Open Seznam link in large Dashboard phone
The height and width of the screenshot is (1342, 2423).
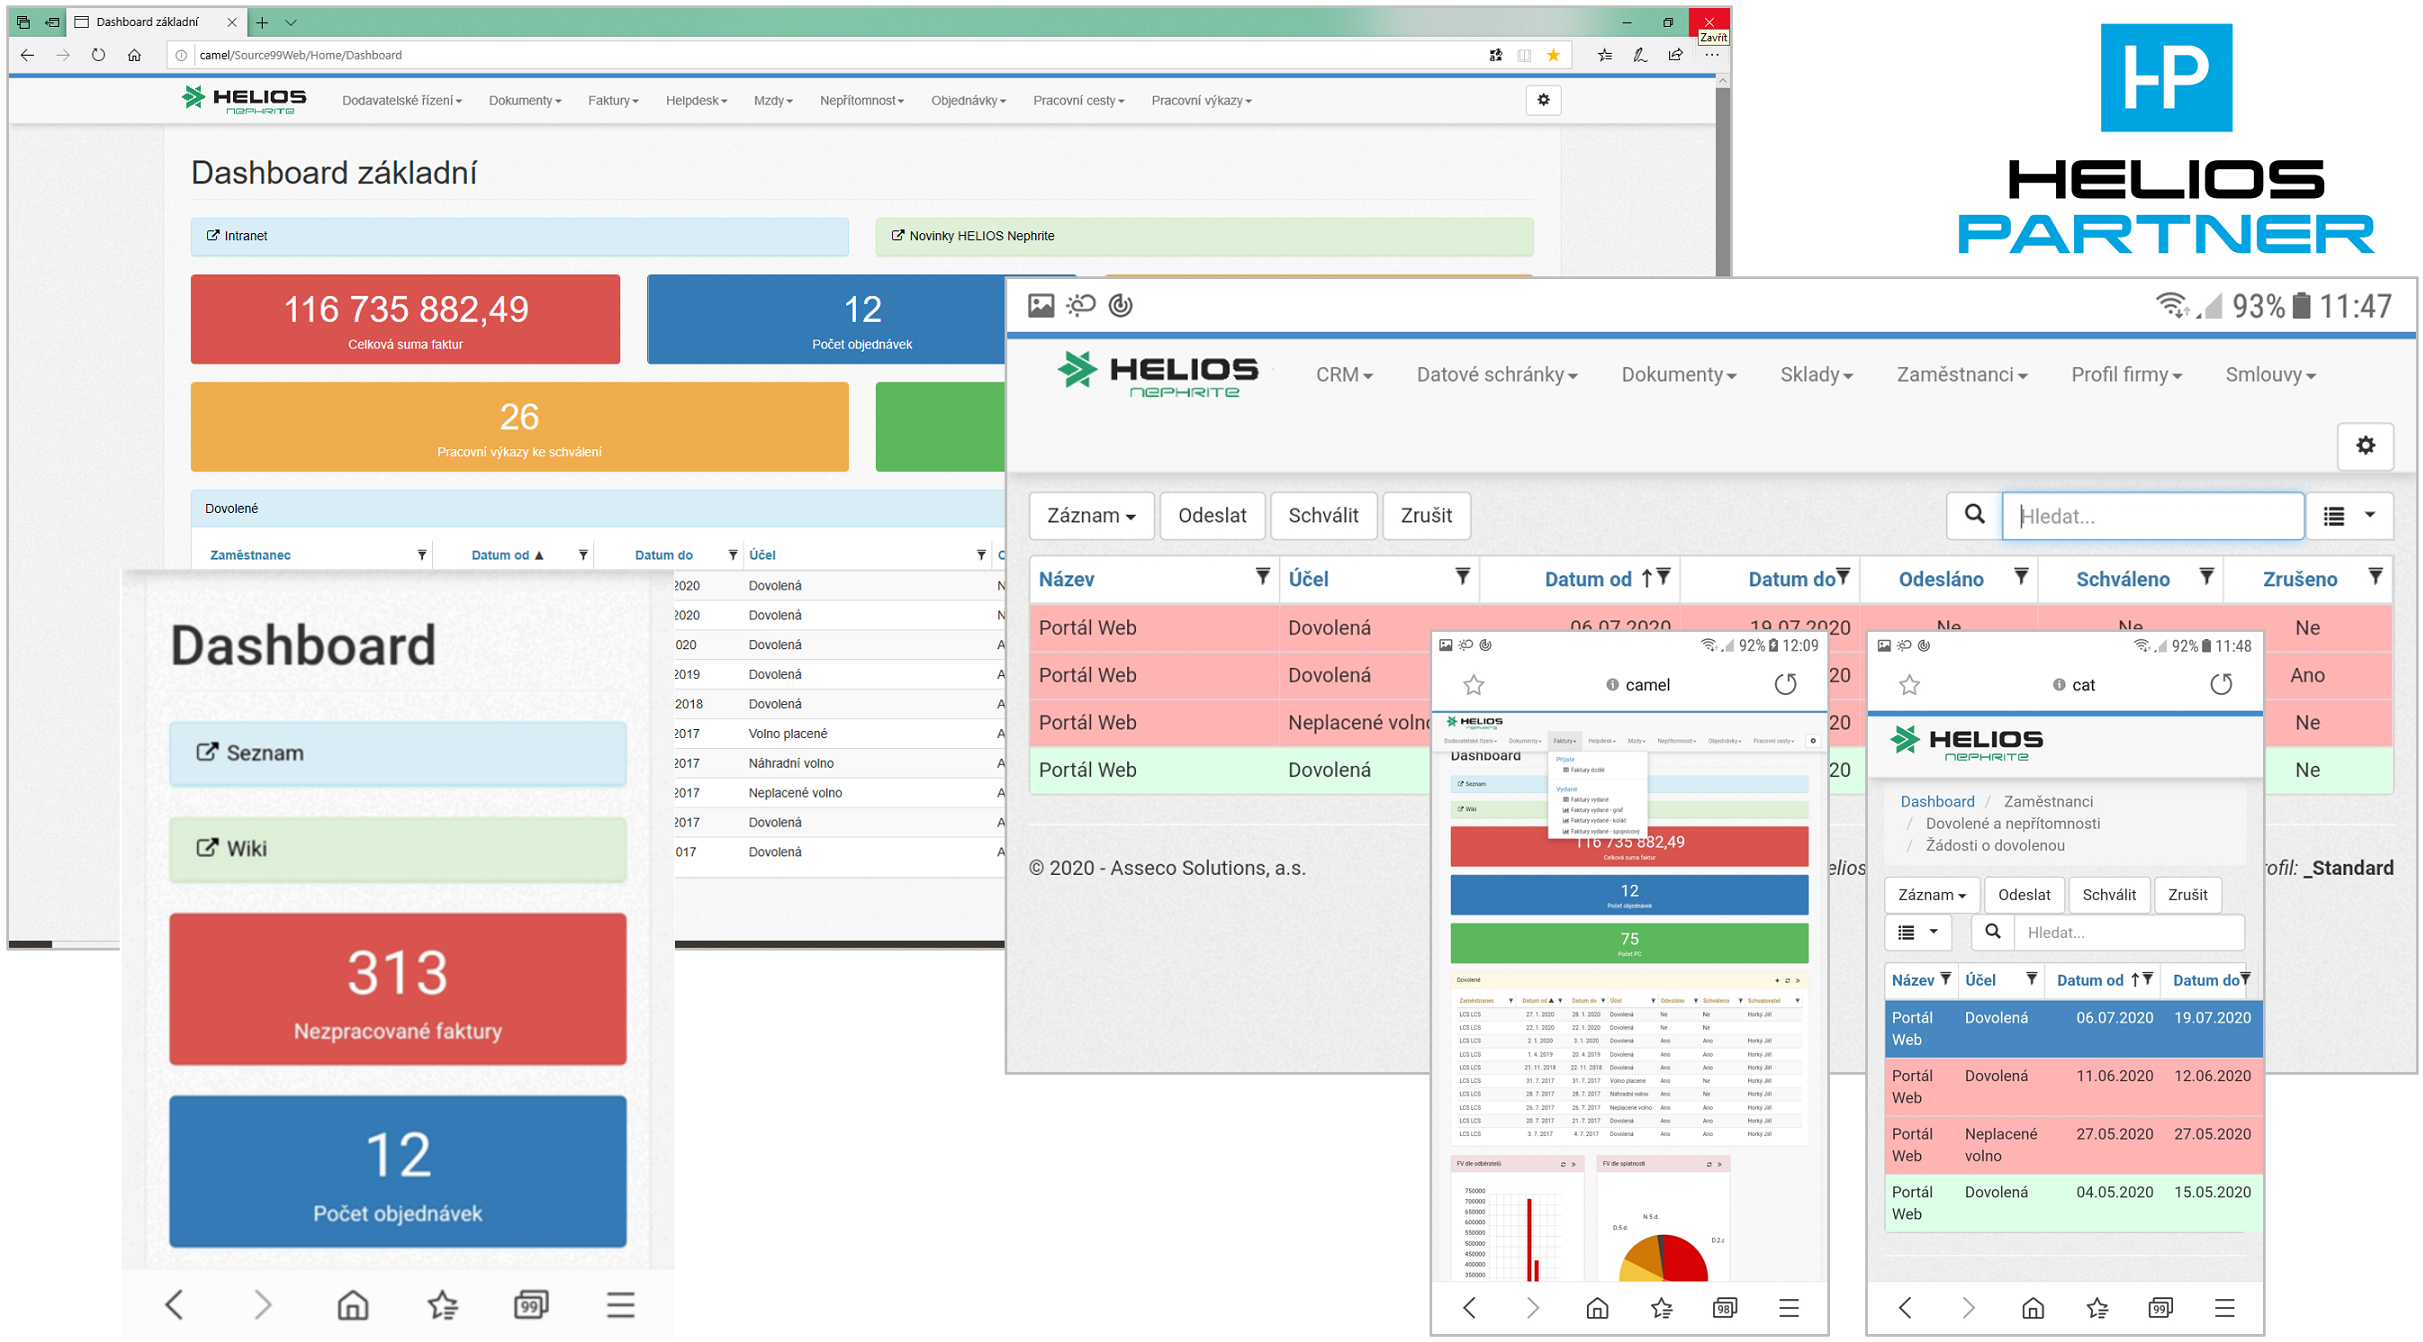pyautogui.click(x=398, y=753)
